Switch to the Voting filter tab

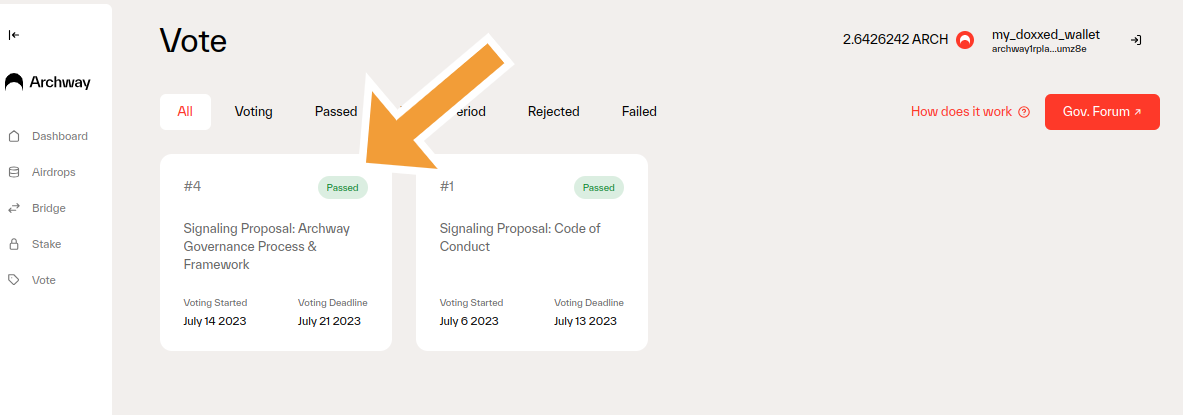(x=253, y=112)
